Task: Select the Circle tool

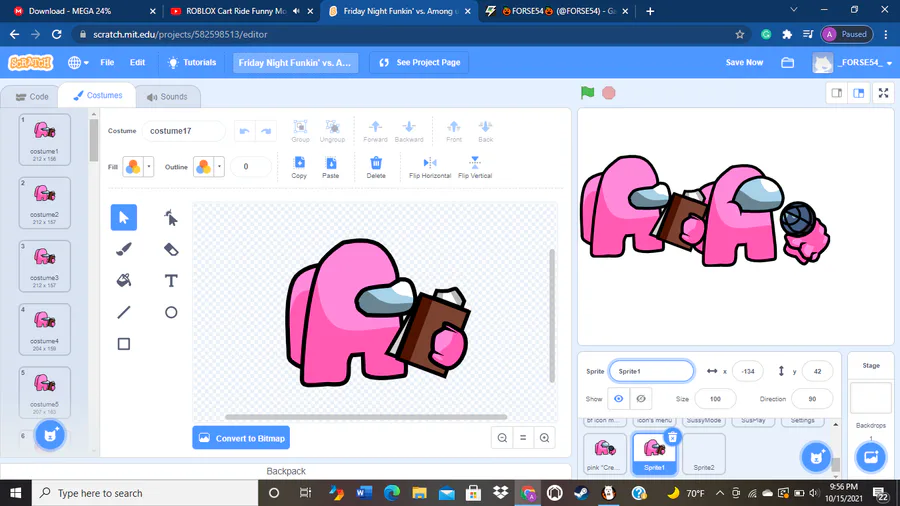Action: point(170,312)
